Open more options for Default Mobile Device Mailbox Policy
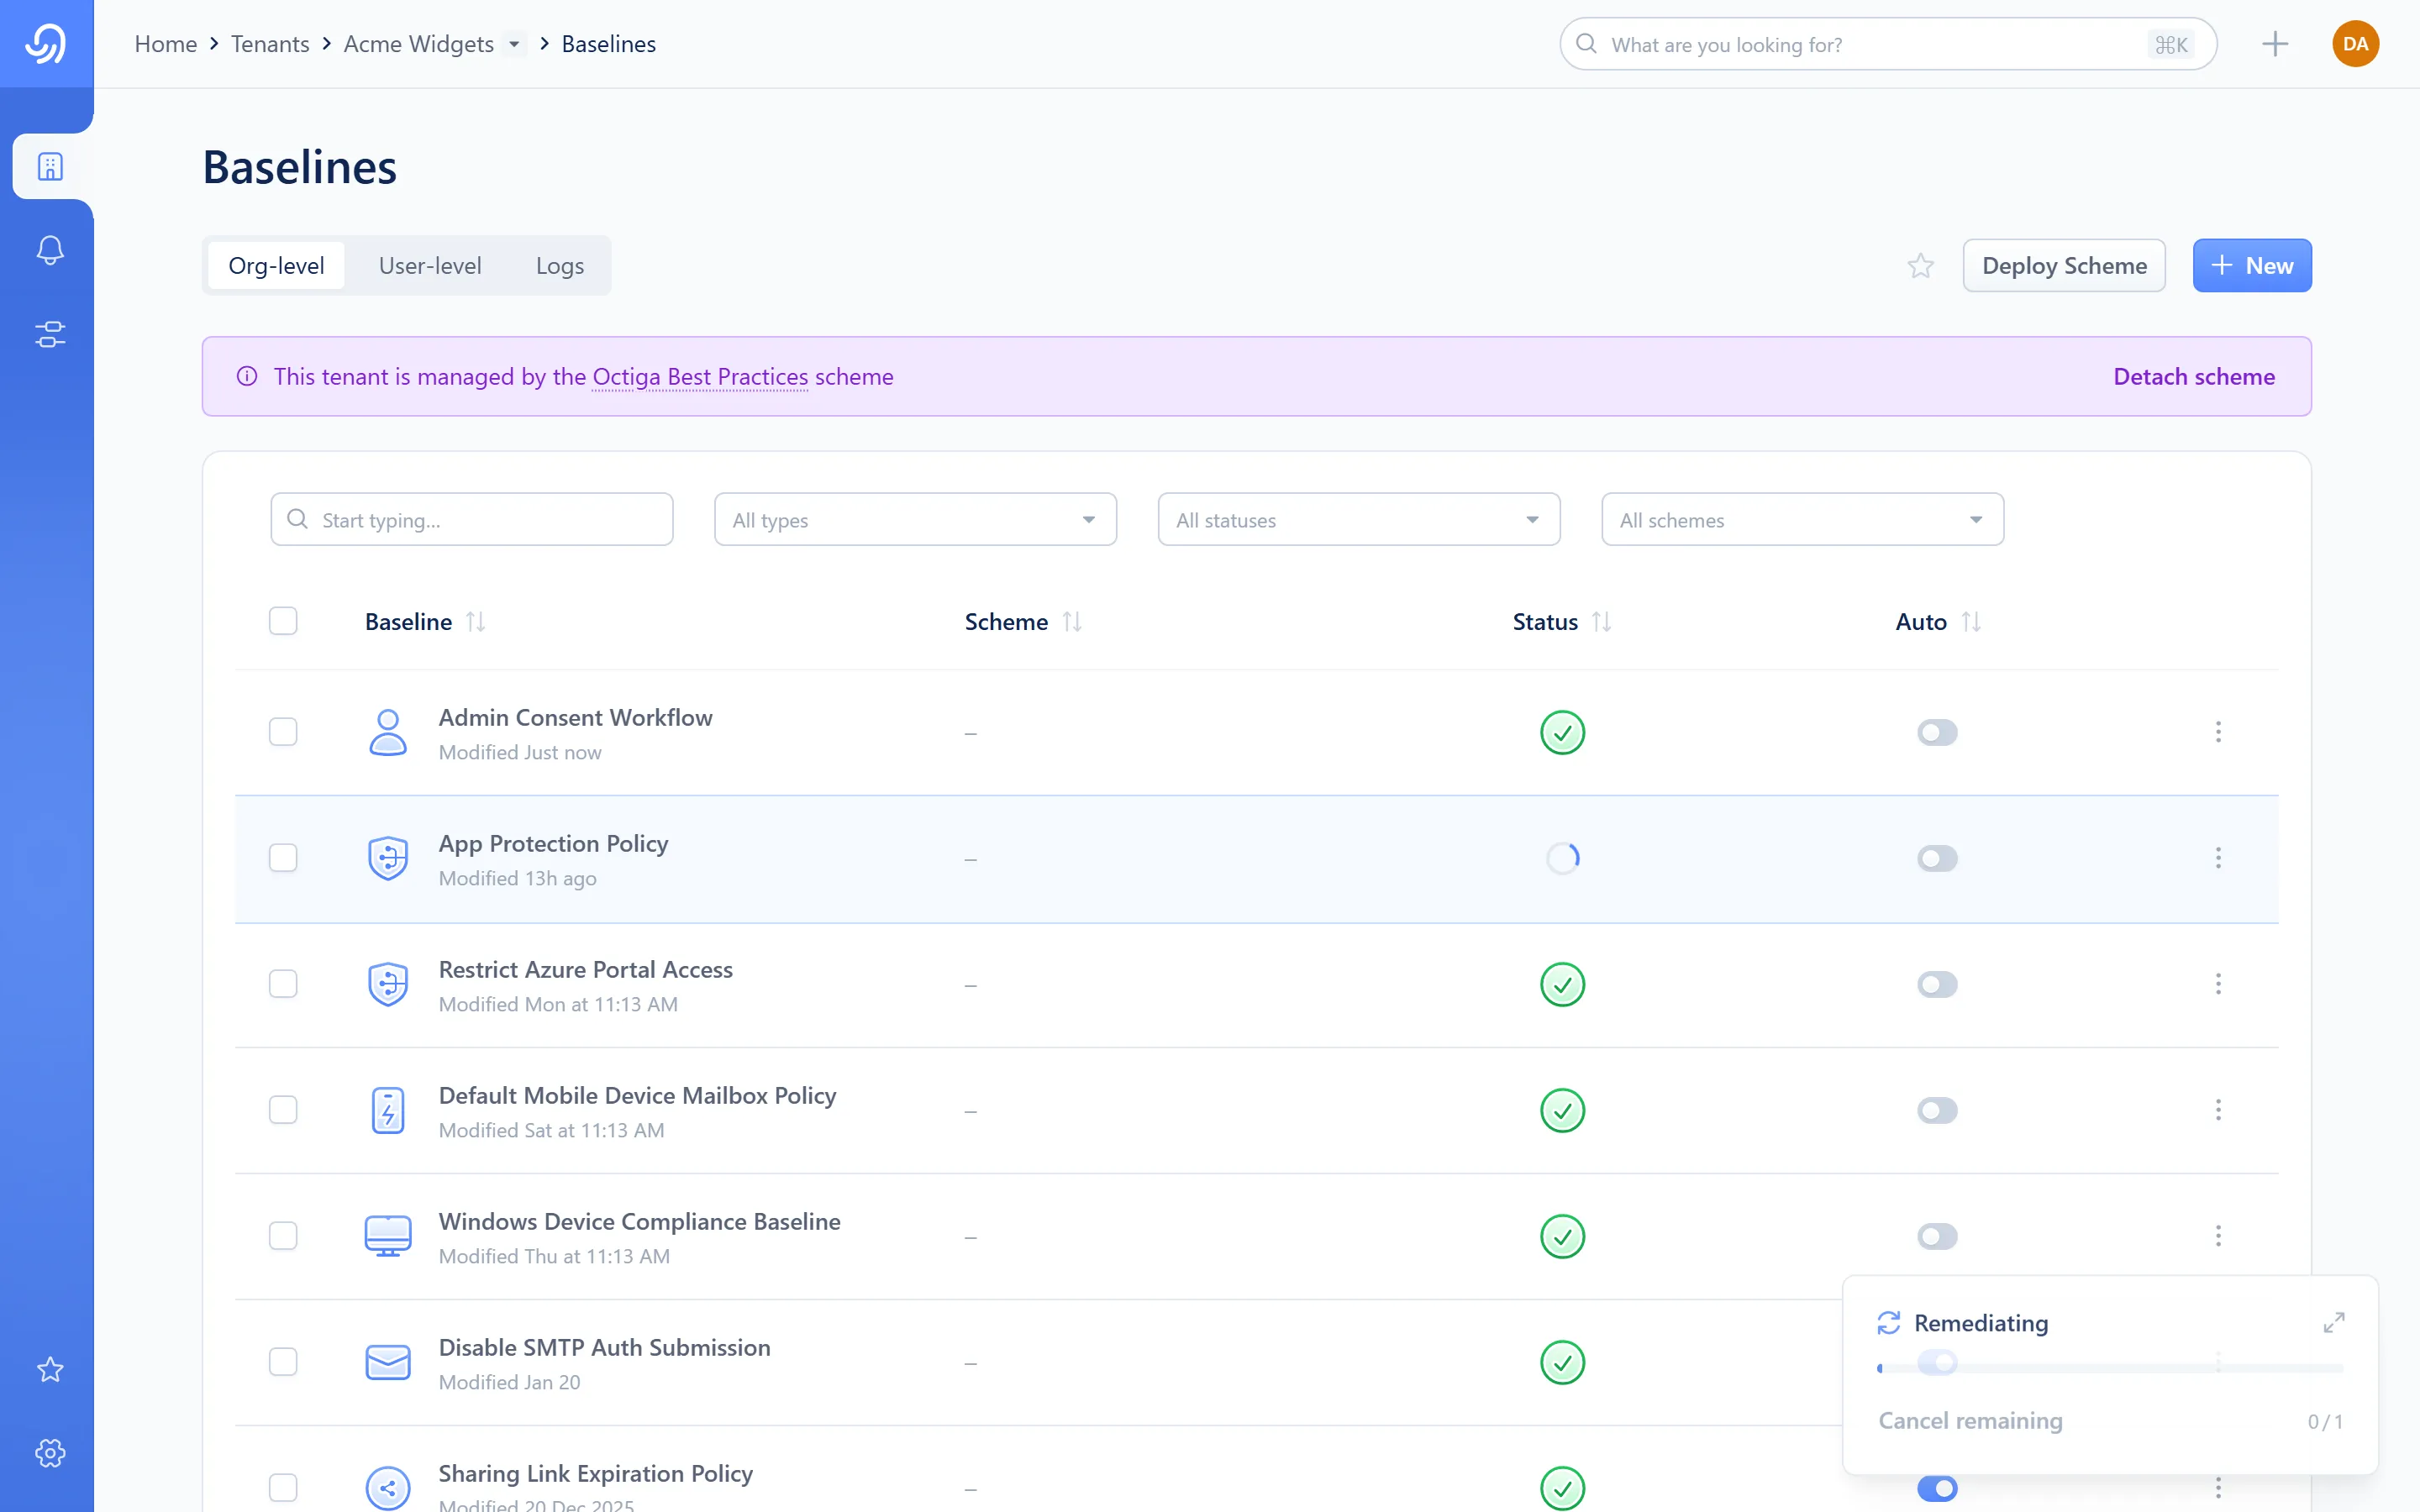Viewport: 2420px width, 1512px height. [2218, 1110]
